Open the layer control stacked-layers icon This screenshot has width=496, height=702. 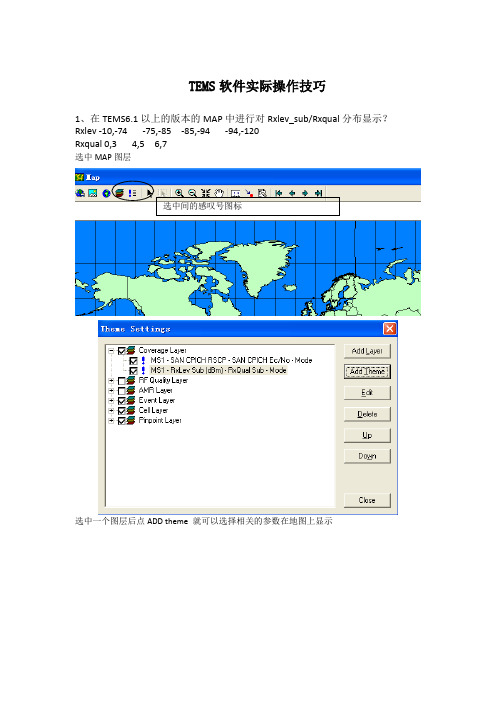(x=120, y=193)
